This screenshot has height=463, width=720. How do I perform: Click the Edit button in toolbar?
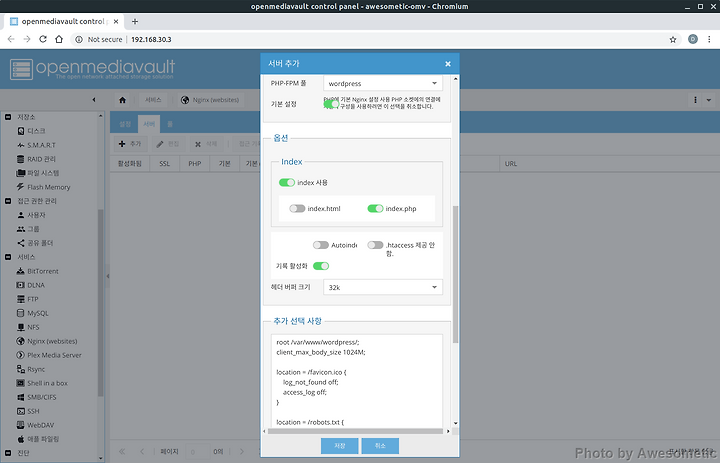tap(168, 144)
